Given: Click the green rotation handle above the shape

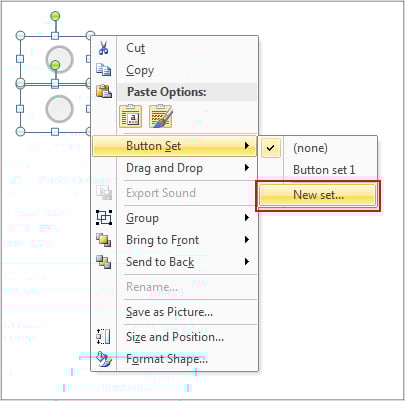Looking at the screenshot, I should click(55, 16).
